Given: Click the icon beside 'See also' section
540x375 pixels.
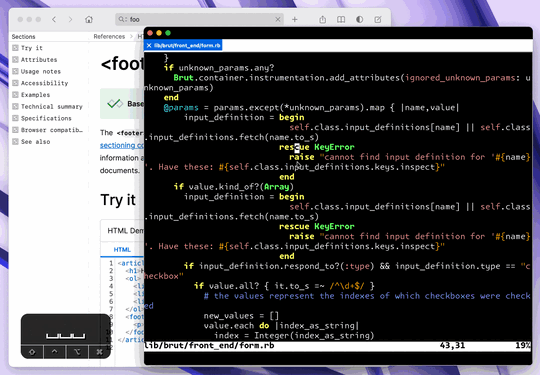Looking at the screenshot, I should [15, 142].
